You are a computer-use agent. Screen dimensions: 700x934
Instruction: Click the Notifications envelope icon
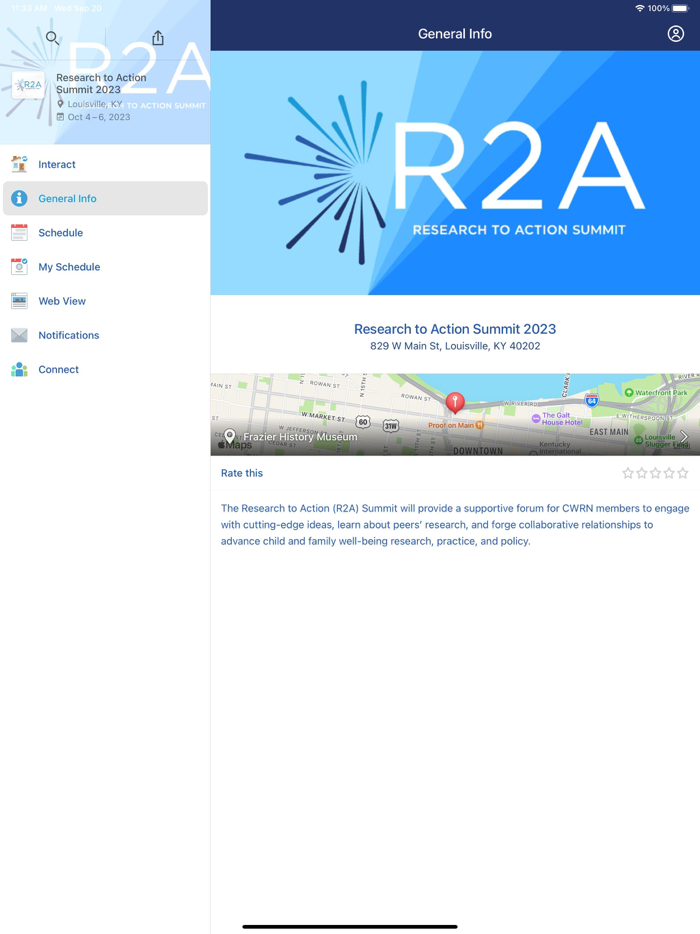(x=19, y=335)
